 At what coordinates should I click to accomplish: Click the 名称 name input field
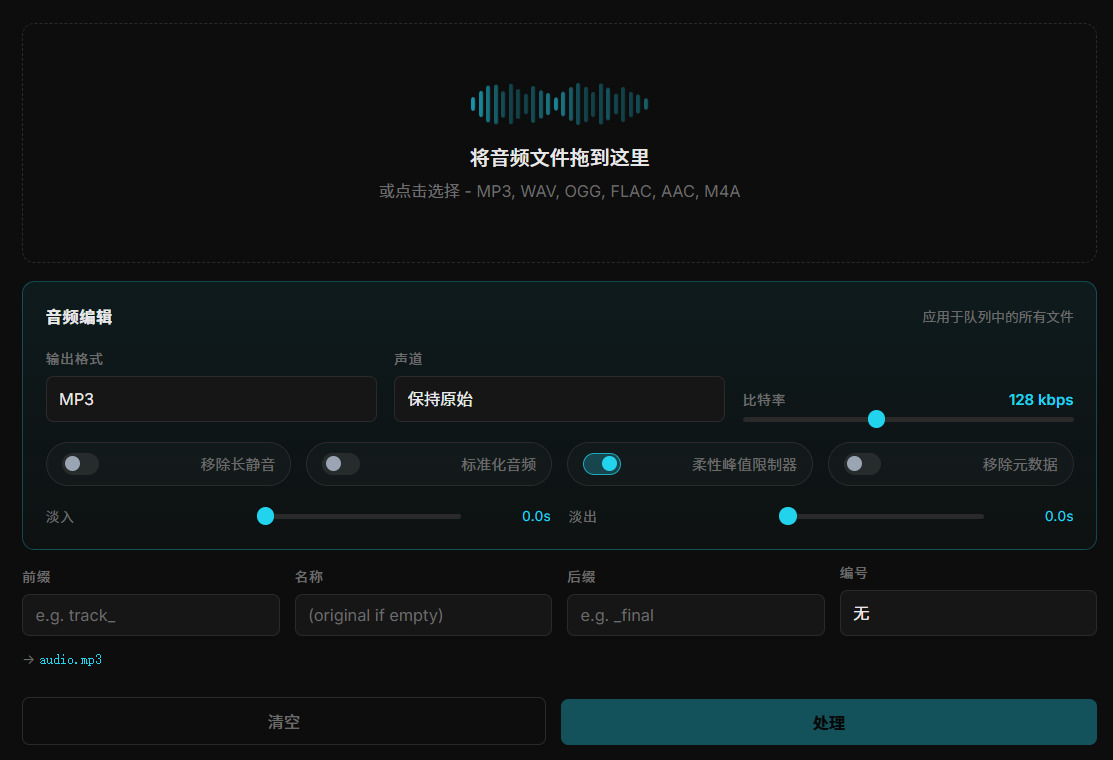(423, 615)
